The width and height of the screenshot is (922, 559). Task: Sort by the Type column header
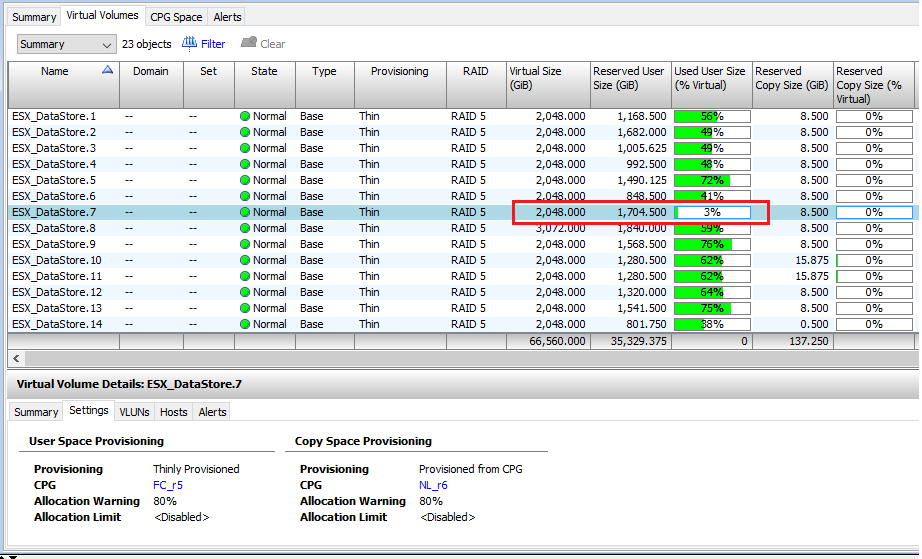coord(325,85)
